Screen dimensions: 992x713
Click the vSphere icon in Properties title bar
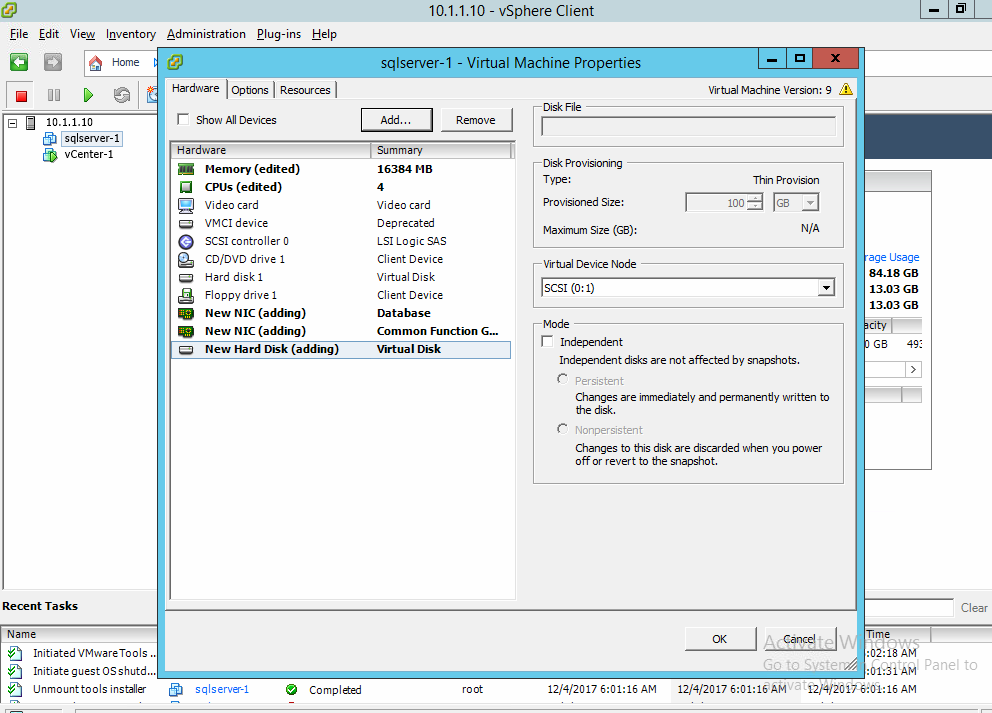(x=175, y=62)
